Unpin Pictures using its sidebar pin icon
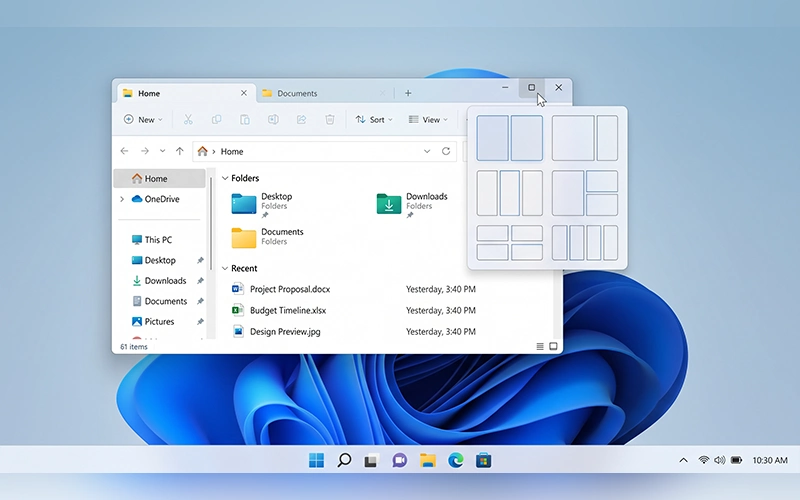This screenshot has height=500, width=800. [200, 321]
